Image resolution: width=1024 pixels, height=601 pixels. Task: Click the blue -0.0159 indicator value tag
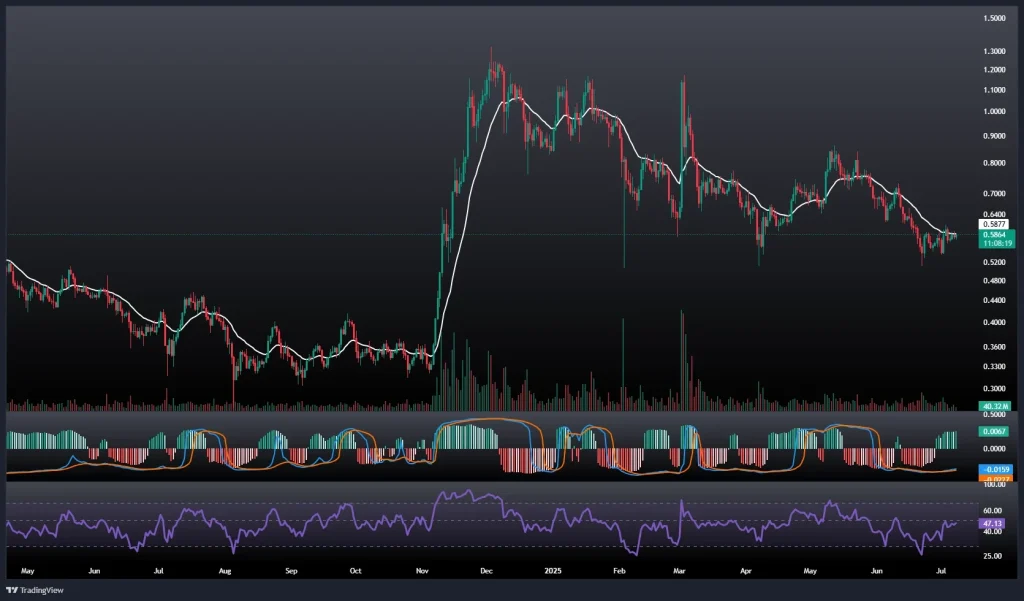(x=993, y=468)
